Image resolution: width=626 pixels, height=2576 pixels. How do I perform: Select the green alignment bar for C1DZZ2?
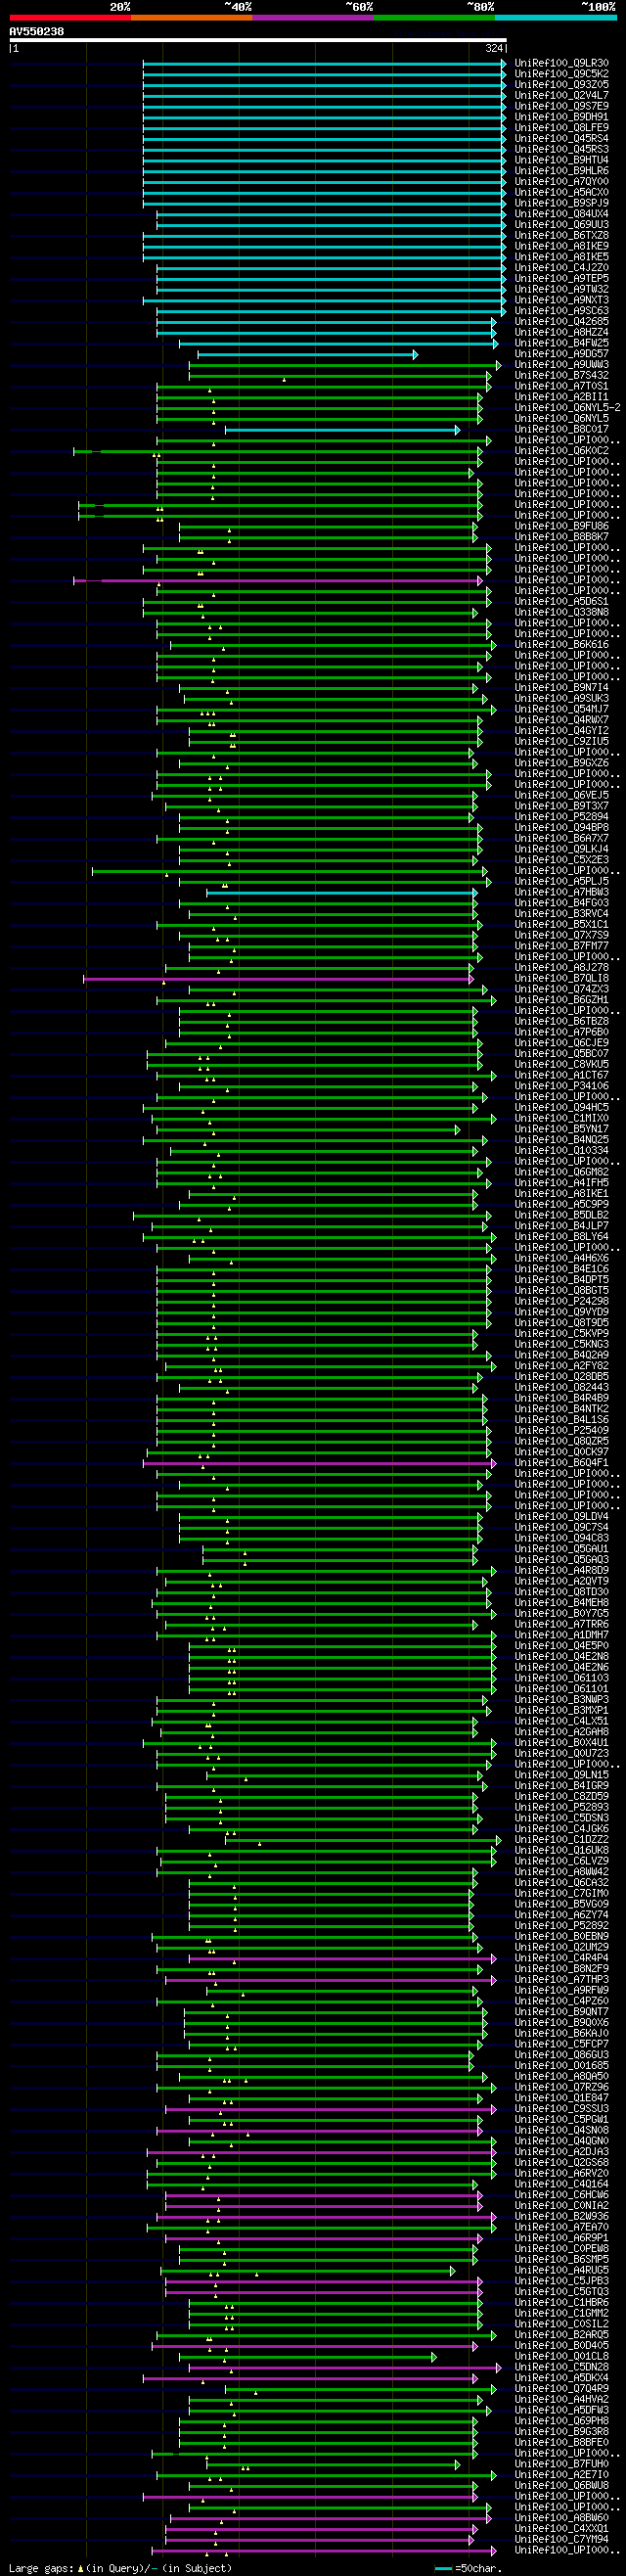point(363,1840)
